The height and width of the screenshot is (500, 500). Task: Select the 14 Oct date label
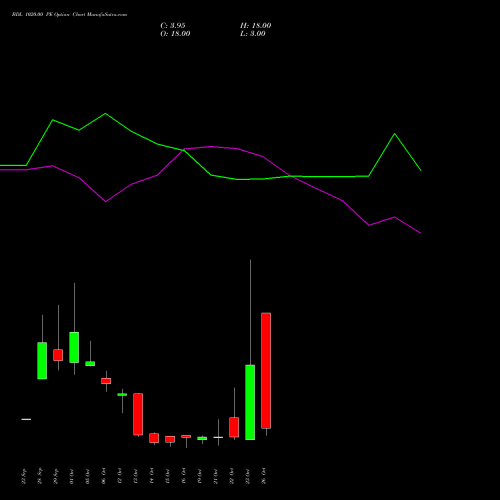pyautogui.click(x=152, y=476)
